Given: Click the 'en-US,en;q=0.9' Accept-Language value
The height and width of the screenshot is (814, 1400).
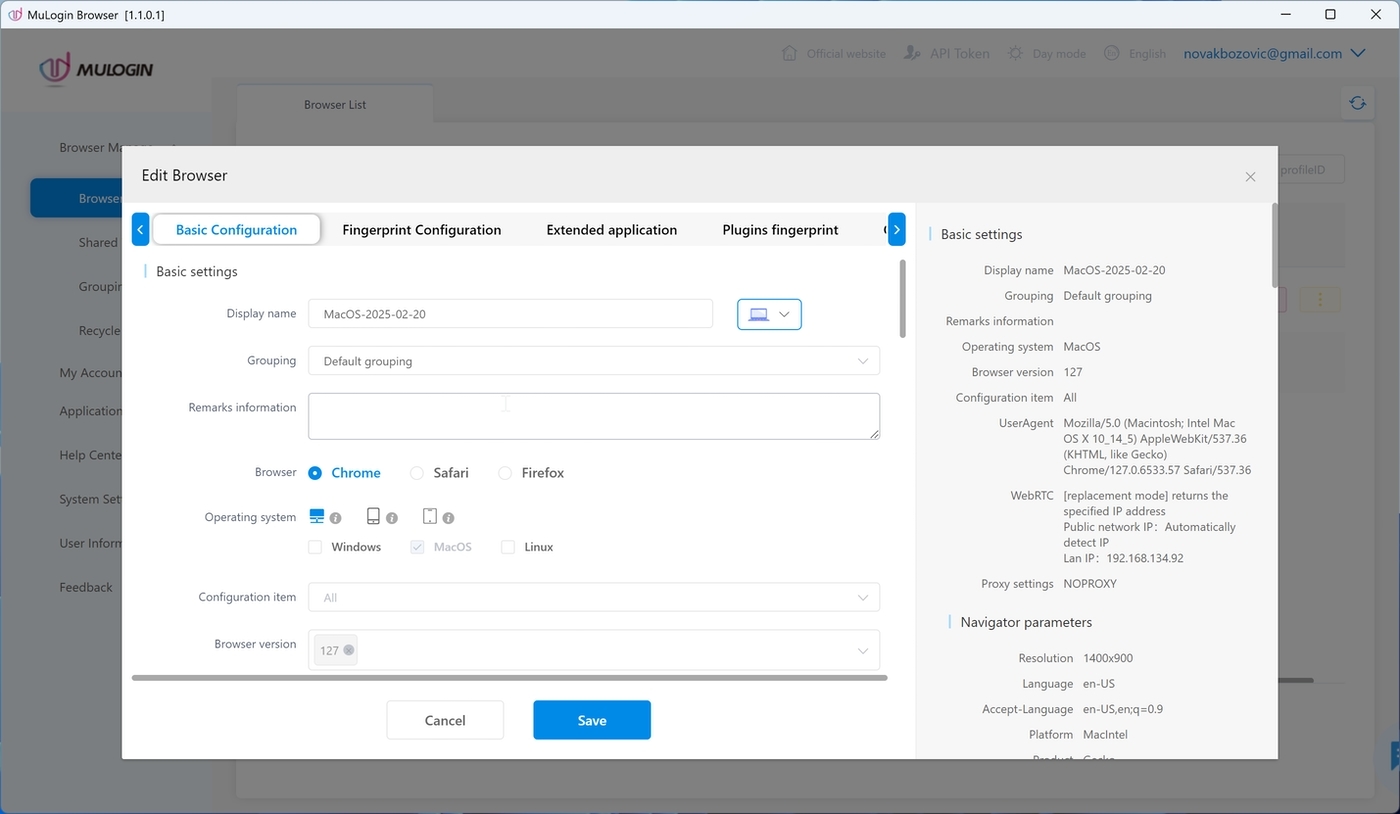Looking at the screenshot, I should (x=1123, y=710).
